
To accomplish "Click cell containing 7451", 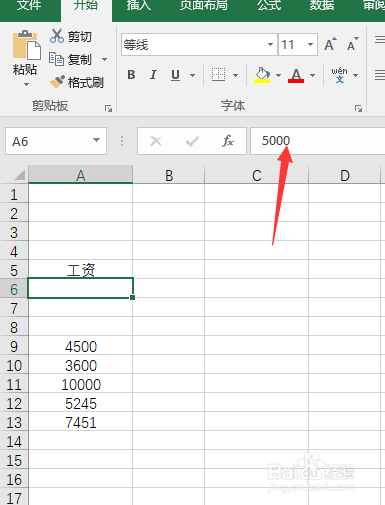I will click(80, 422).
